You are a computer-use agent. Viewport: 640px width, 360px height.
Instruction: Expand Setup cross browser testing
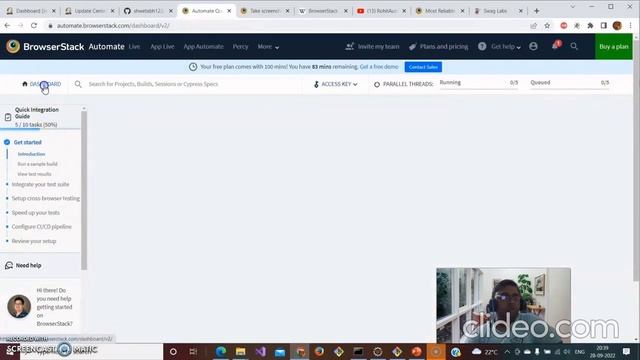coord(46,198)
